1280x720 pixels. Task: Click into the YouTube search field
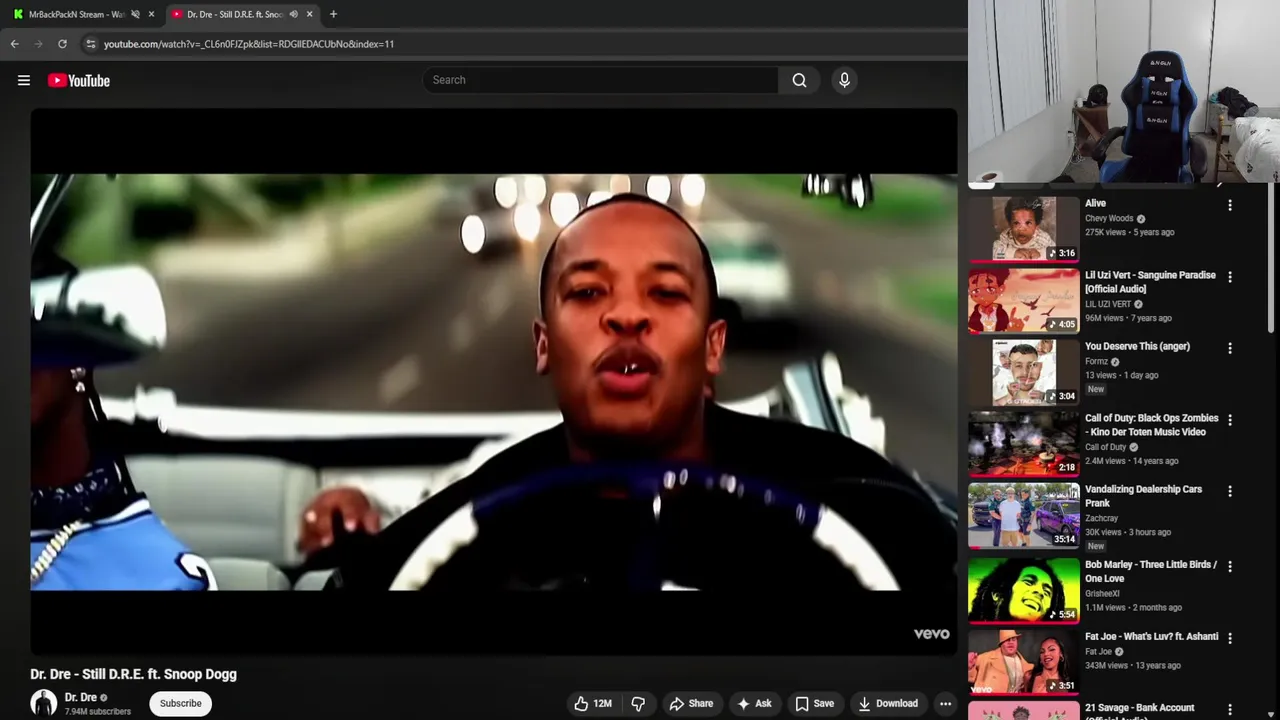(600, 80)
